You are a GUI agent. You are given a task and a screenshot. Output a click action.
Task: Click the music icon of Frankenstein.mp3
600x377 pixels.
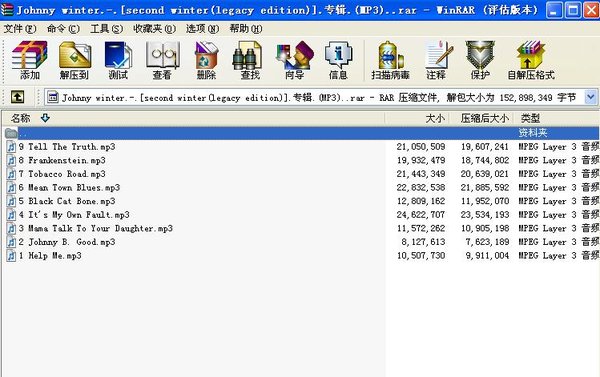tap(11, 160)
